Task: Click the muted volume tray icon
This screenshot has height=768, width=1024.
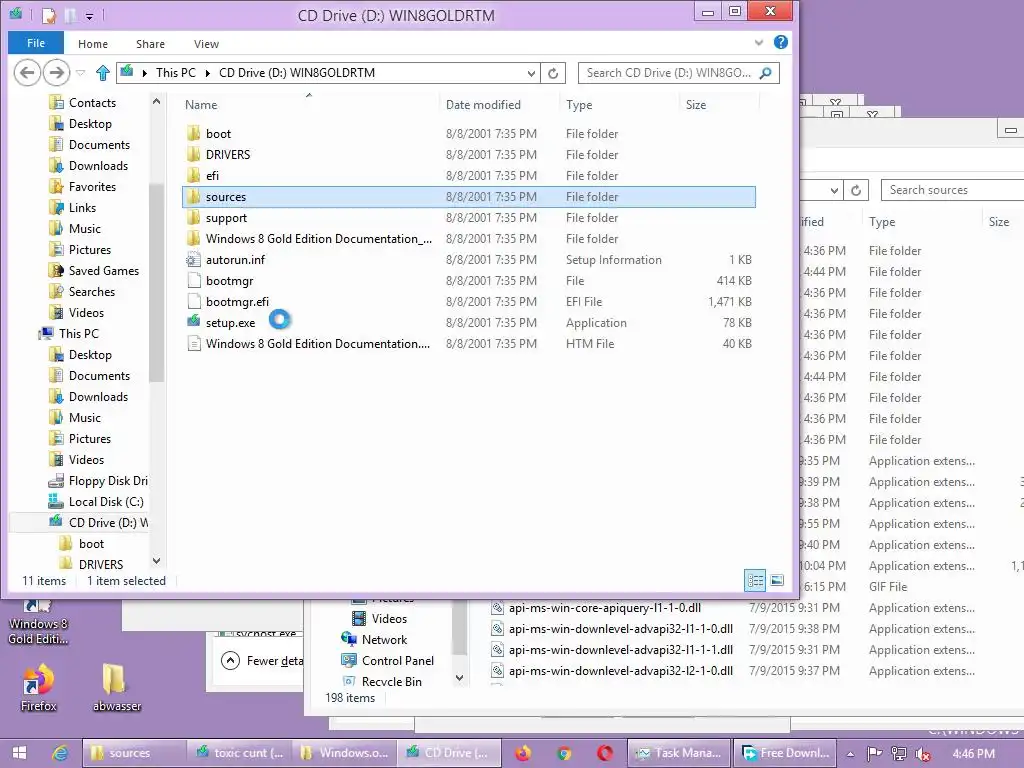Action: (923, 754)
